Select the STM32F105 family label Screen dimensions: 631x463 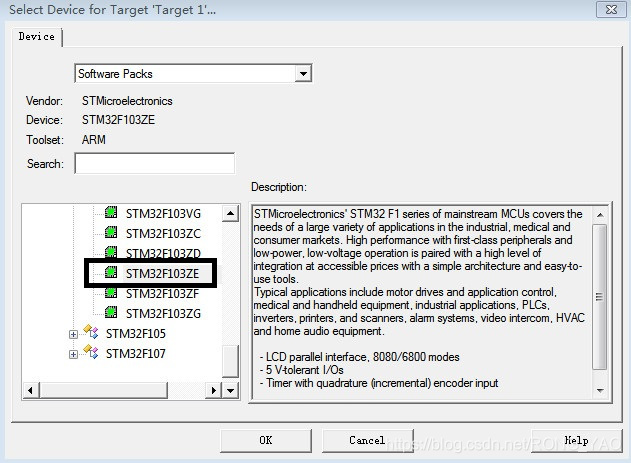tap(136, 334)
